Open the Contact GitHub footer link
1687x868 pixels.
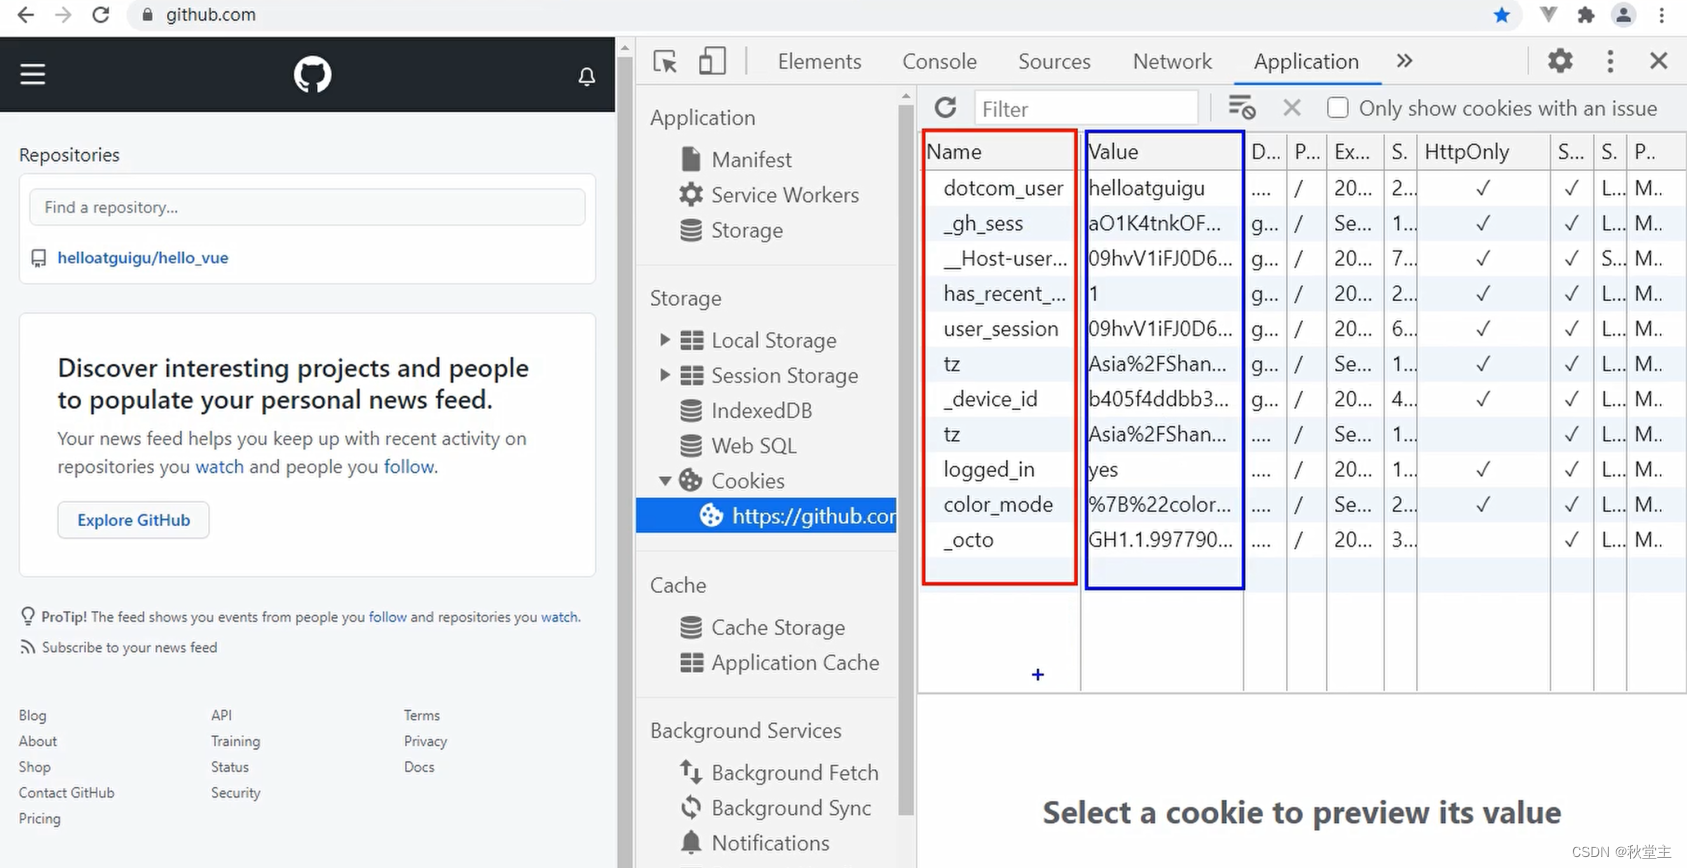67,793
